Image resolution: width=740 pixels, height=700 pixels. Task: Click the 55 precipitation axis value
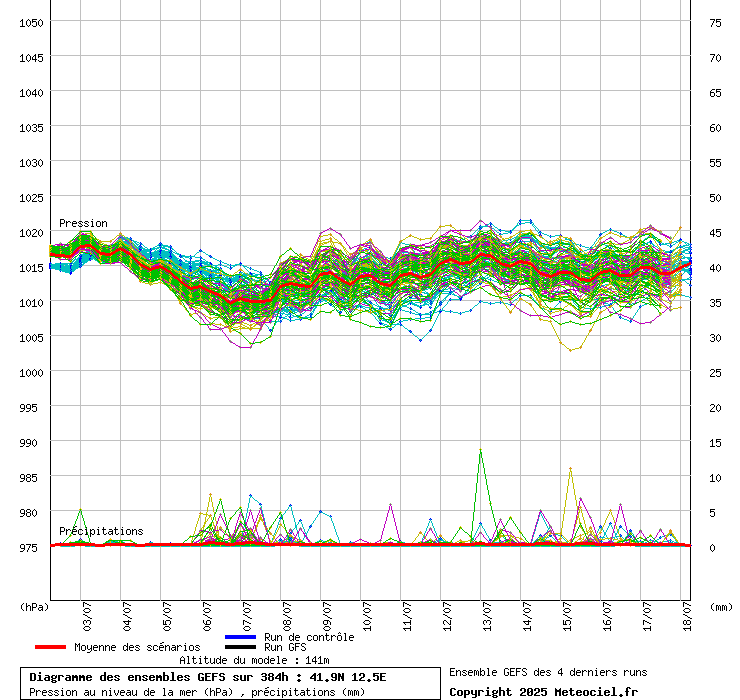click(x=715, y=162)
